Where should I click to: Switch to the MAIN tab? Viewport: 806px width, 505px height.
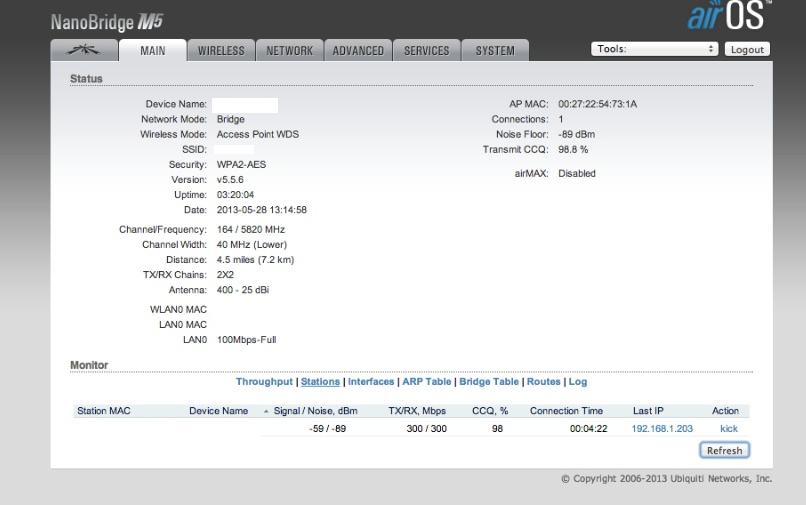(x=152, y=51)
